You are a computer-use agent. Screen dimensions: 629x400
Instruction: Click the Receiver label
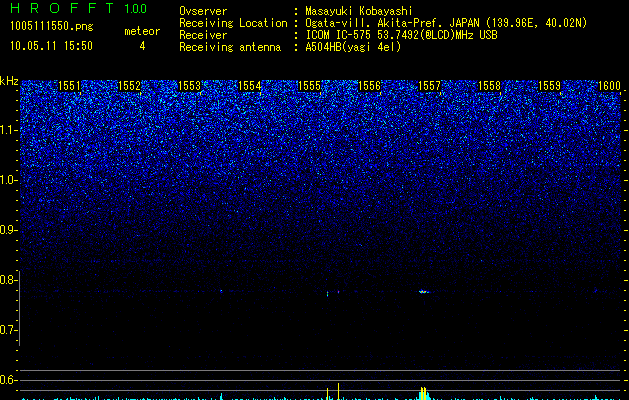coord(203,35)
